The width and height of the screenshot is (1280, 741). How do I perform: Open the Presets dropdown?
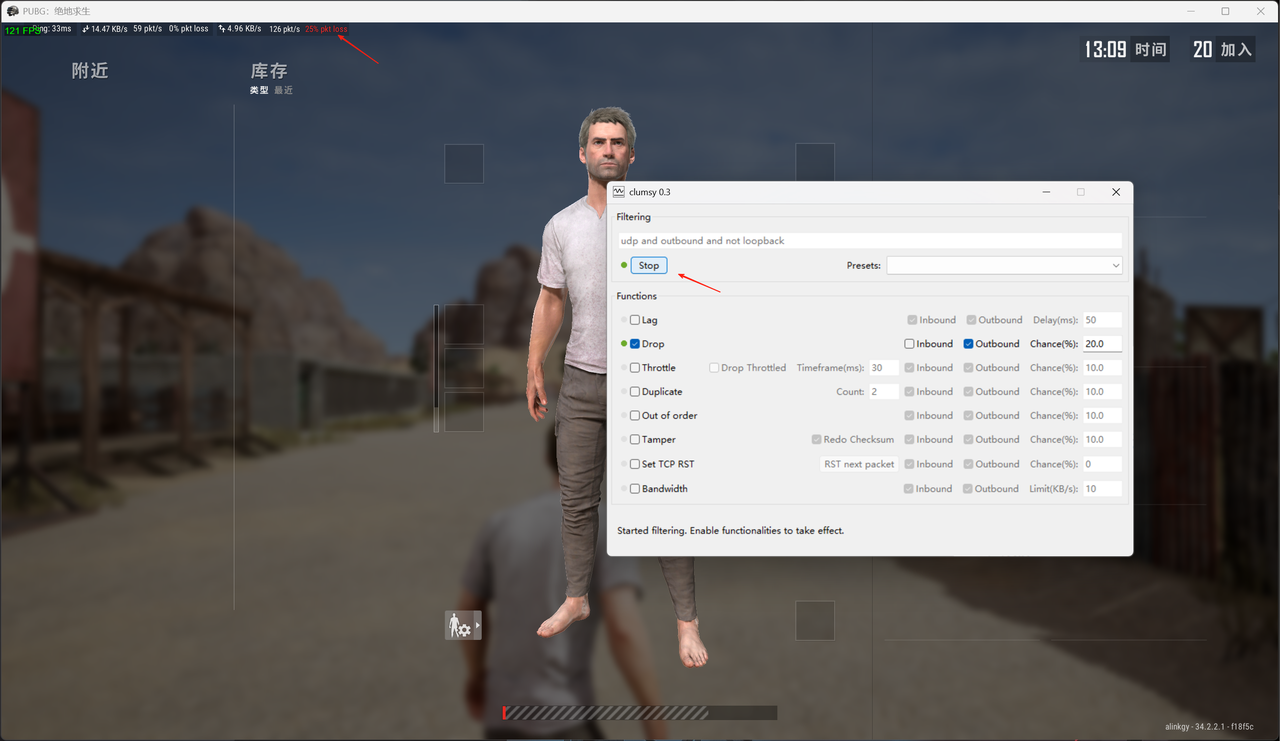(x=1004, y=265)
